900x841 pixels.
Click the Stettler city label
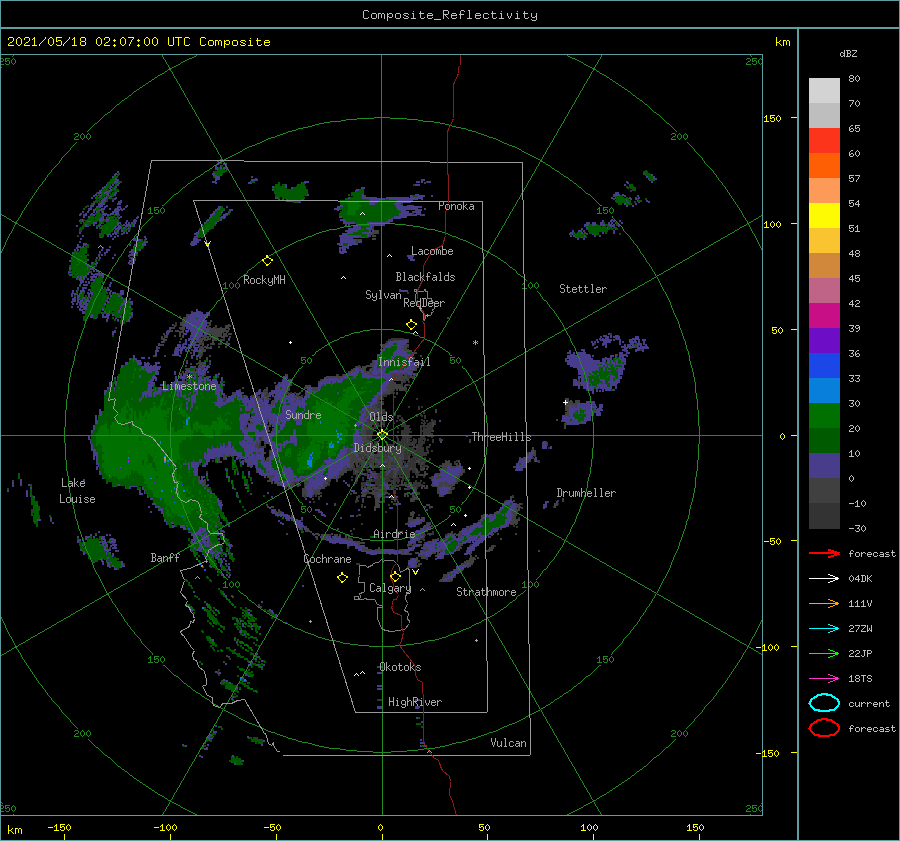[x=583, y=289]
